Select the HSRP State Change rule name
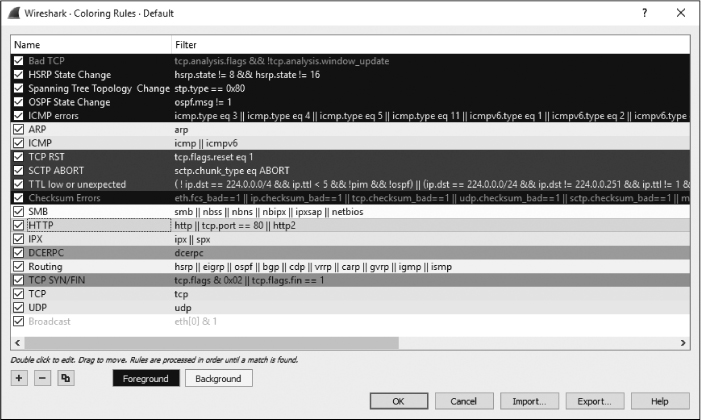 click(70, 75)
